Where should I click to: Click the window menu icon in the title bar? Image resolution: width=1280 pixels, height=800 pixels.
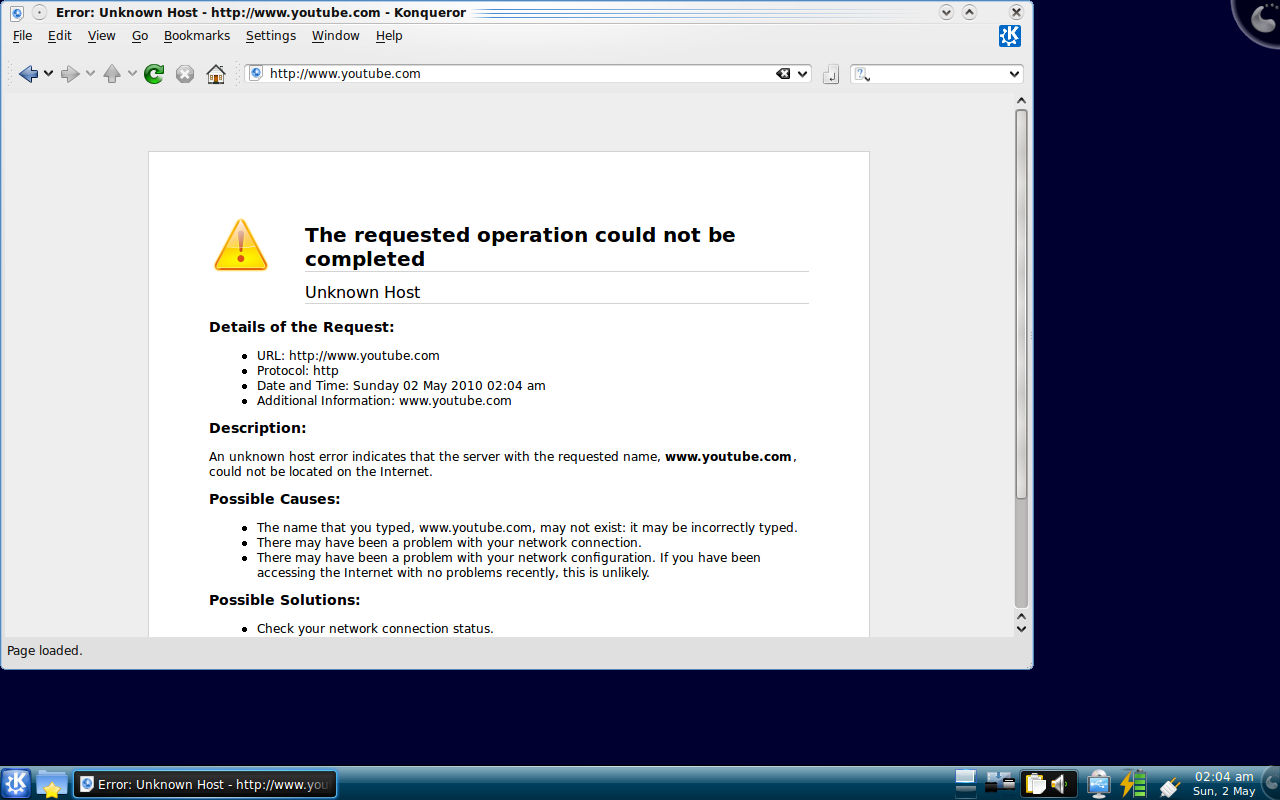point(17,13)
